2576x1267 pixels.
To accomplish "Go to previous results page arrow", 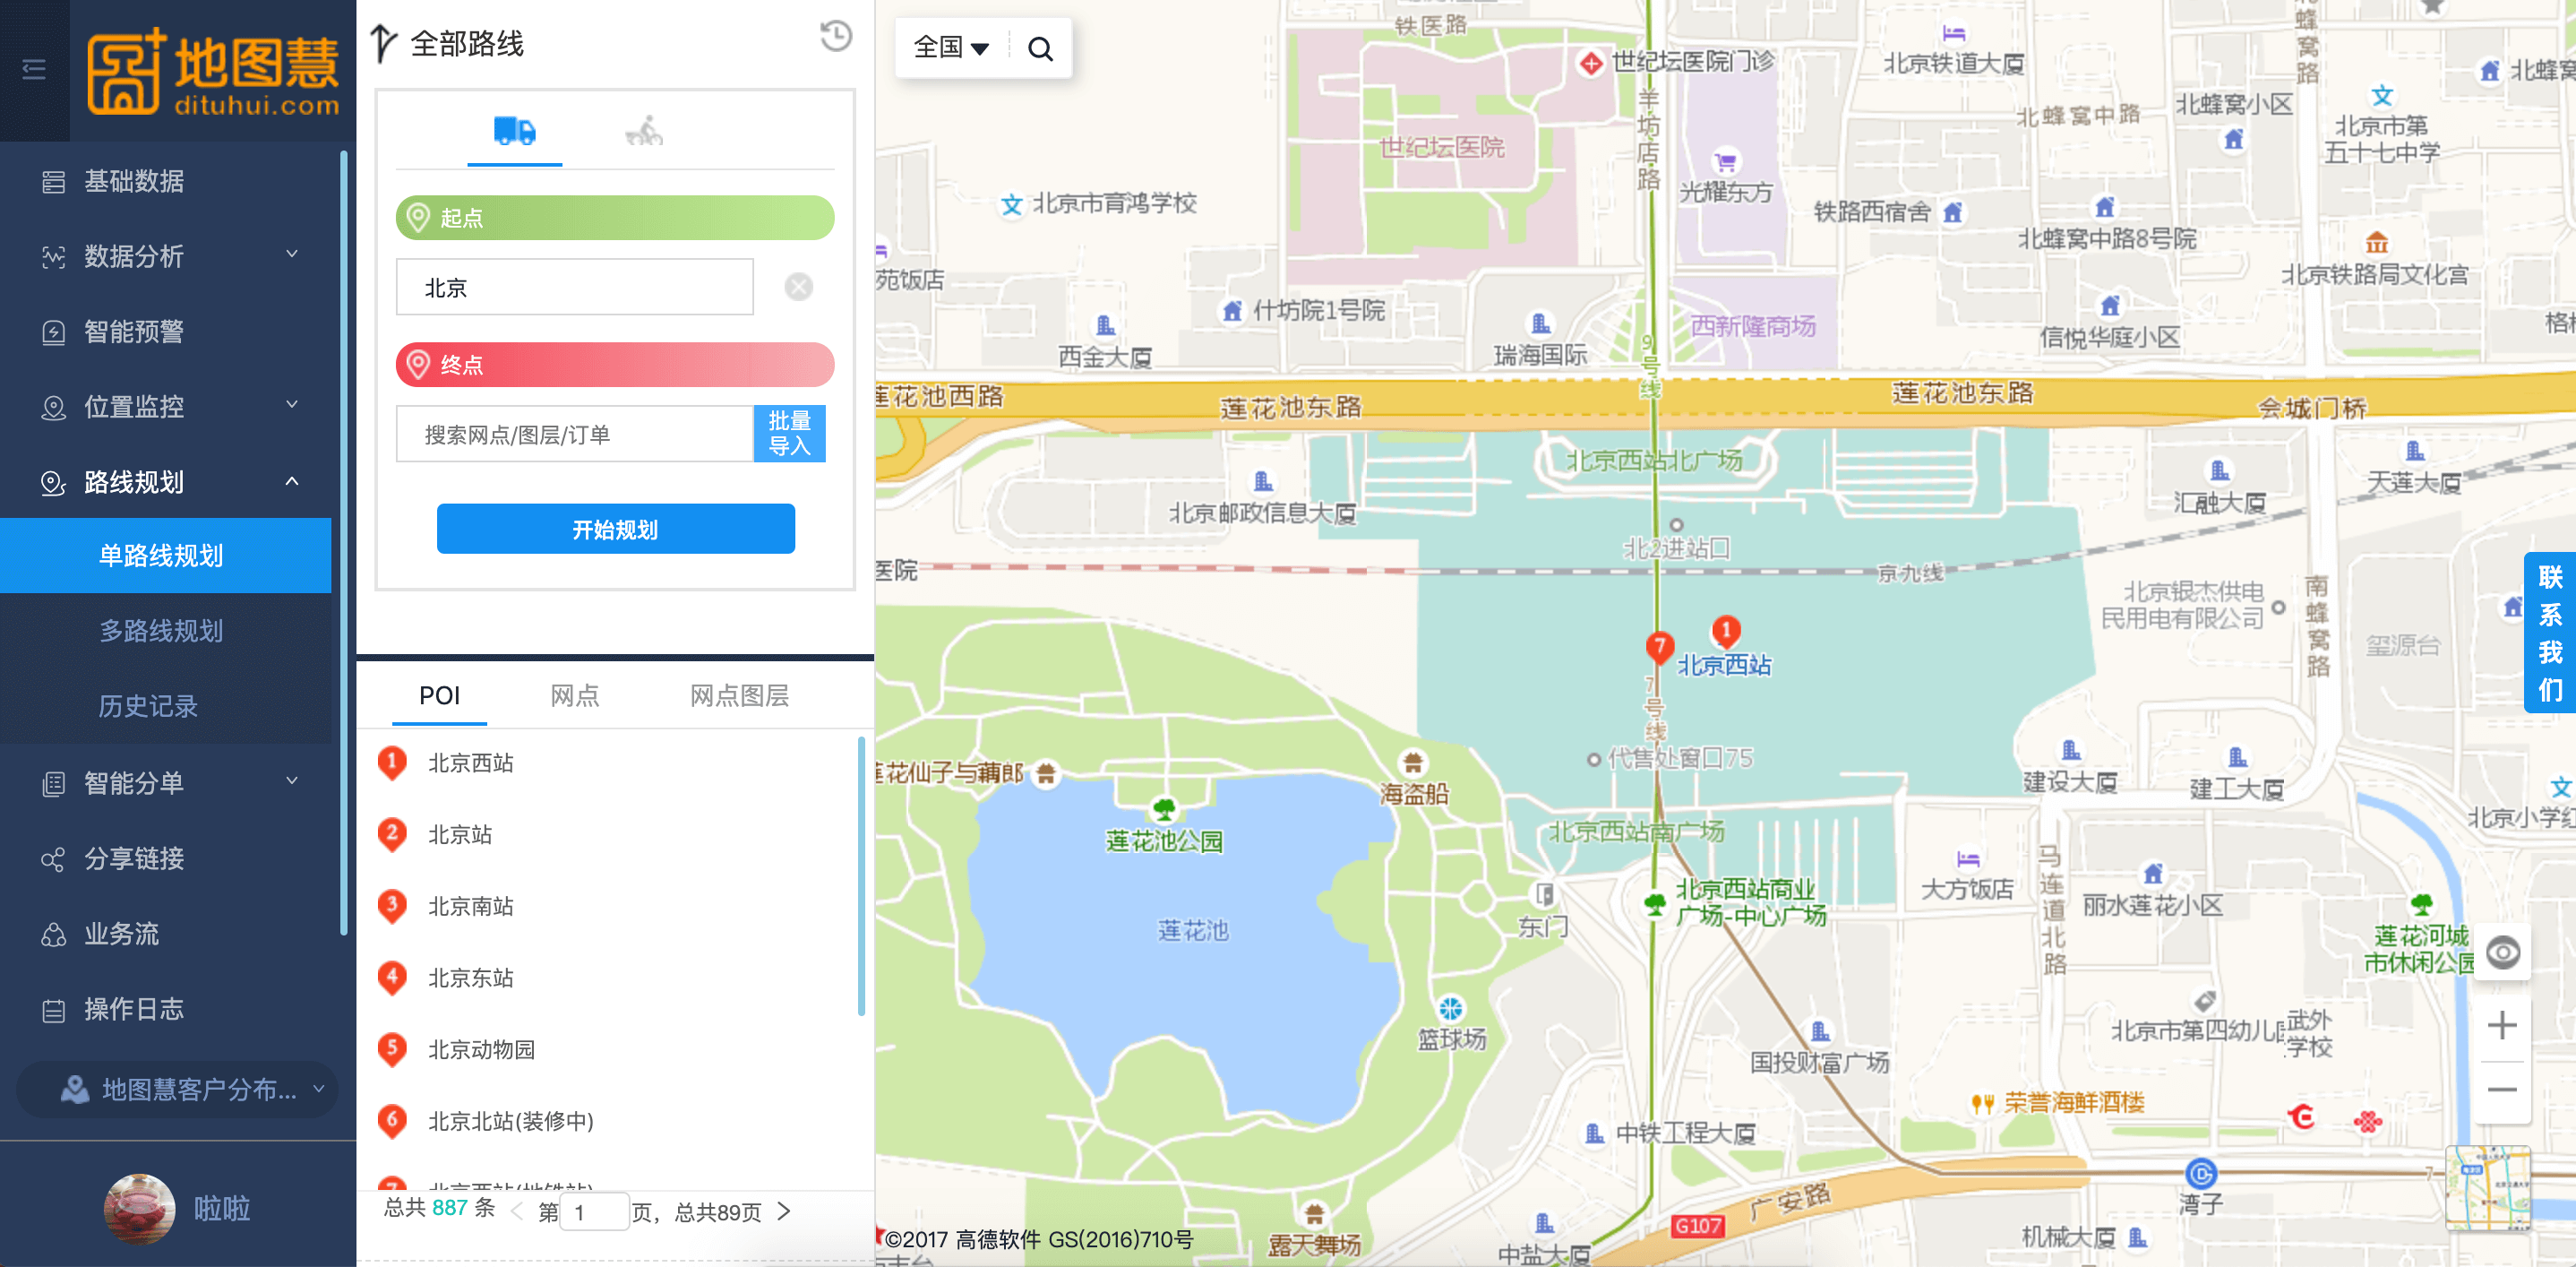I will click(x=517, y=1212).
